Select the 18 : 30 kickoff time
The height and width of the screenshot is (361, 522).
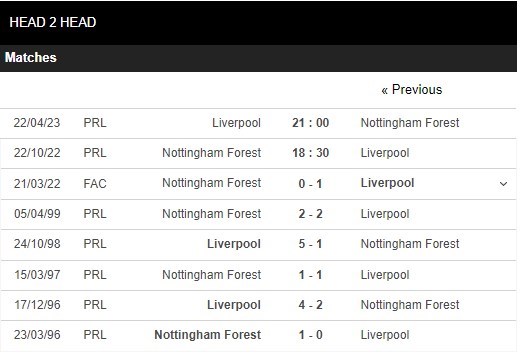click(x=310, y=153)
